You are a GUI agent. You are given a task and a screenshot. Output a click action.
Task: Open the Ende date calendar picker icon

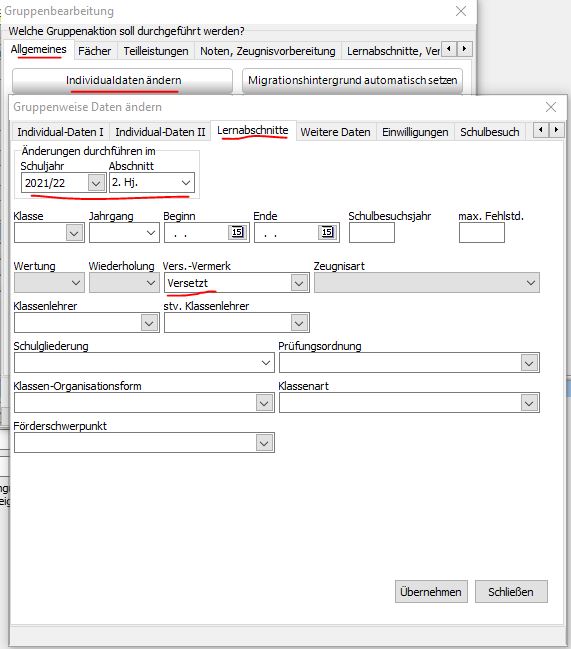(x=327, y=232)
